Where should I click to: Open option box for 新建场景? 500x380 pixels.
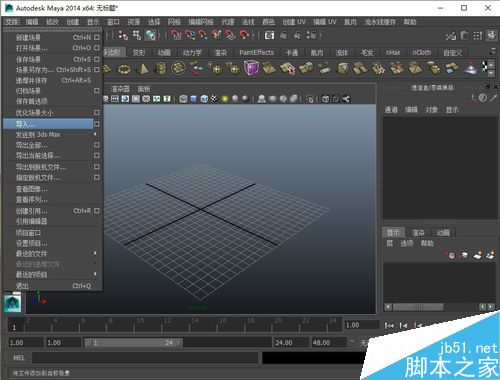[97, 37]
